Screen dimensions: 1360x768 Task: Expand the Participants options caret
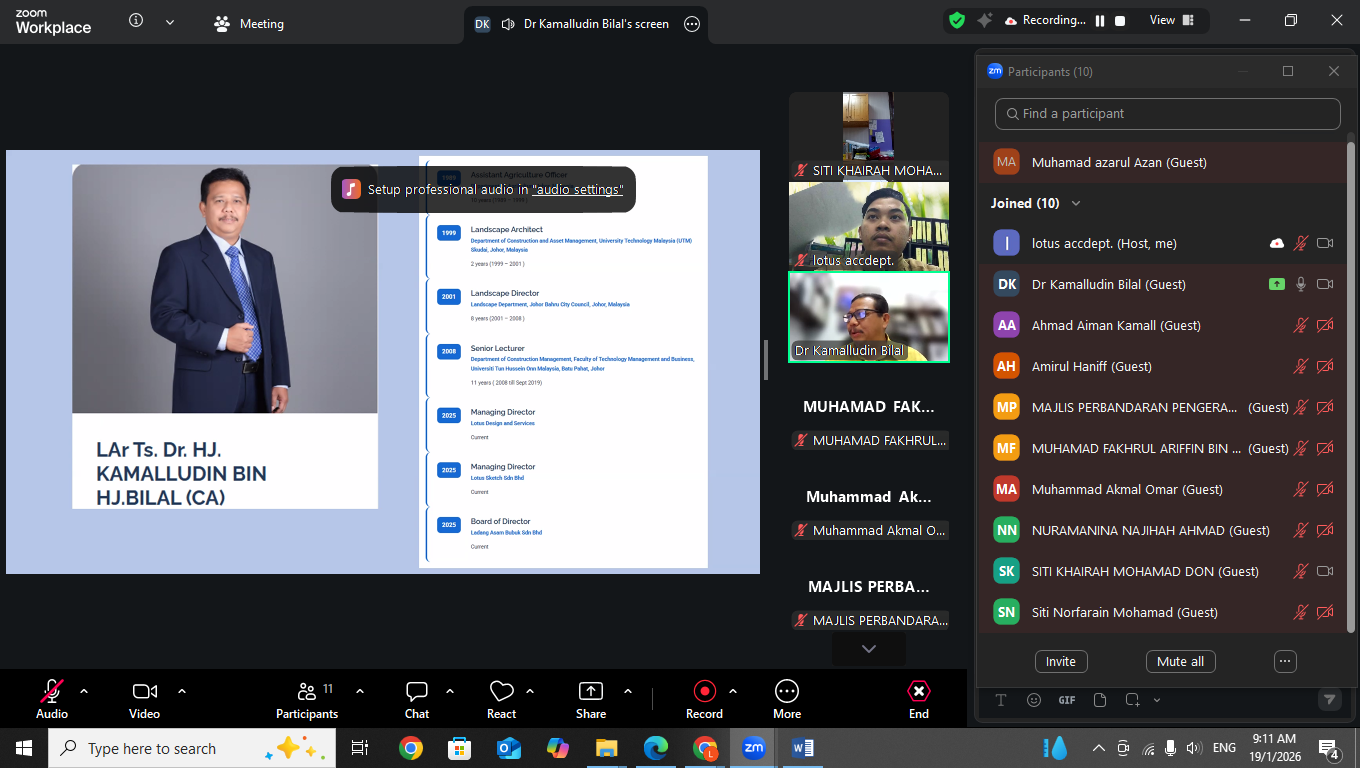[360, 691]
